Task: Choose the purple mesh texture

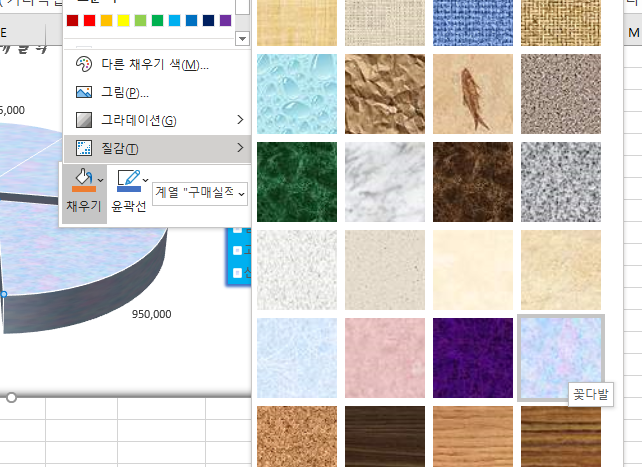Action: [x=473, y=358]
